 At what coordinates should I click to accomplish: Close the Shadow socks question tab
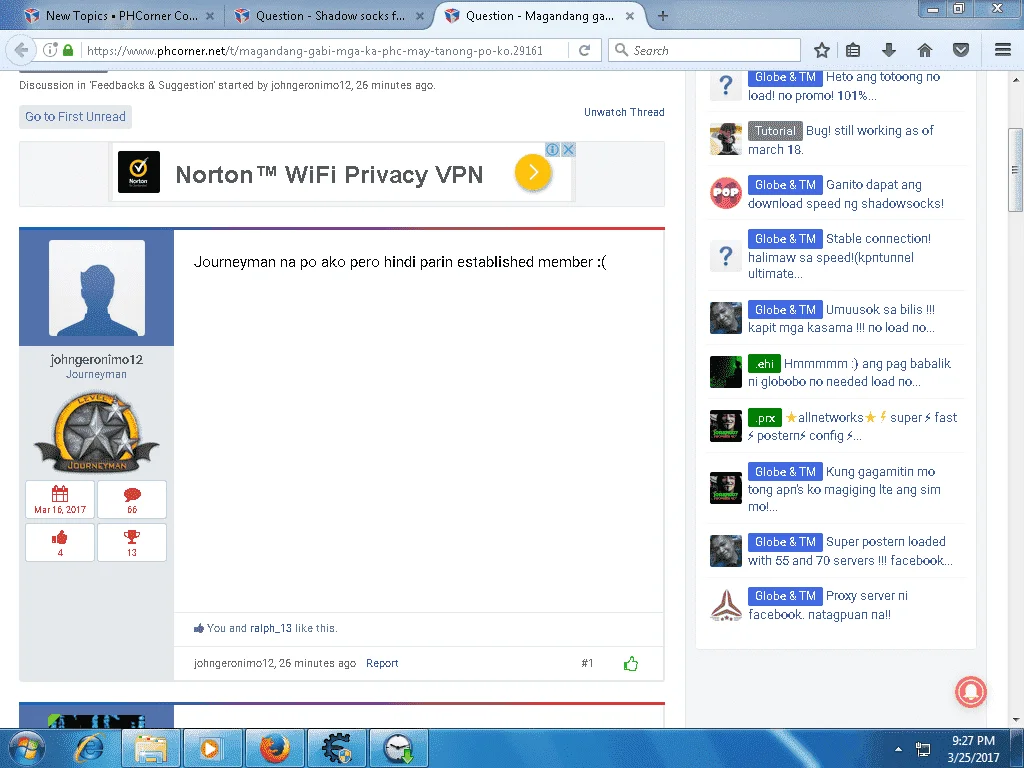click(420, 16)
